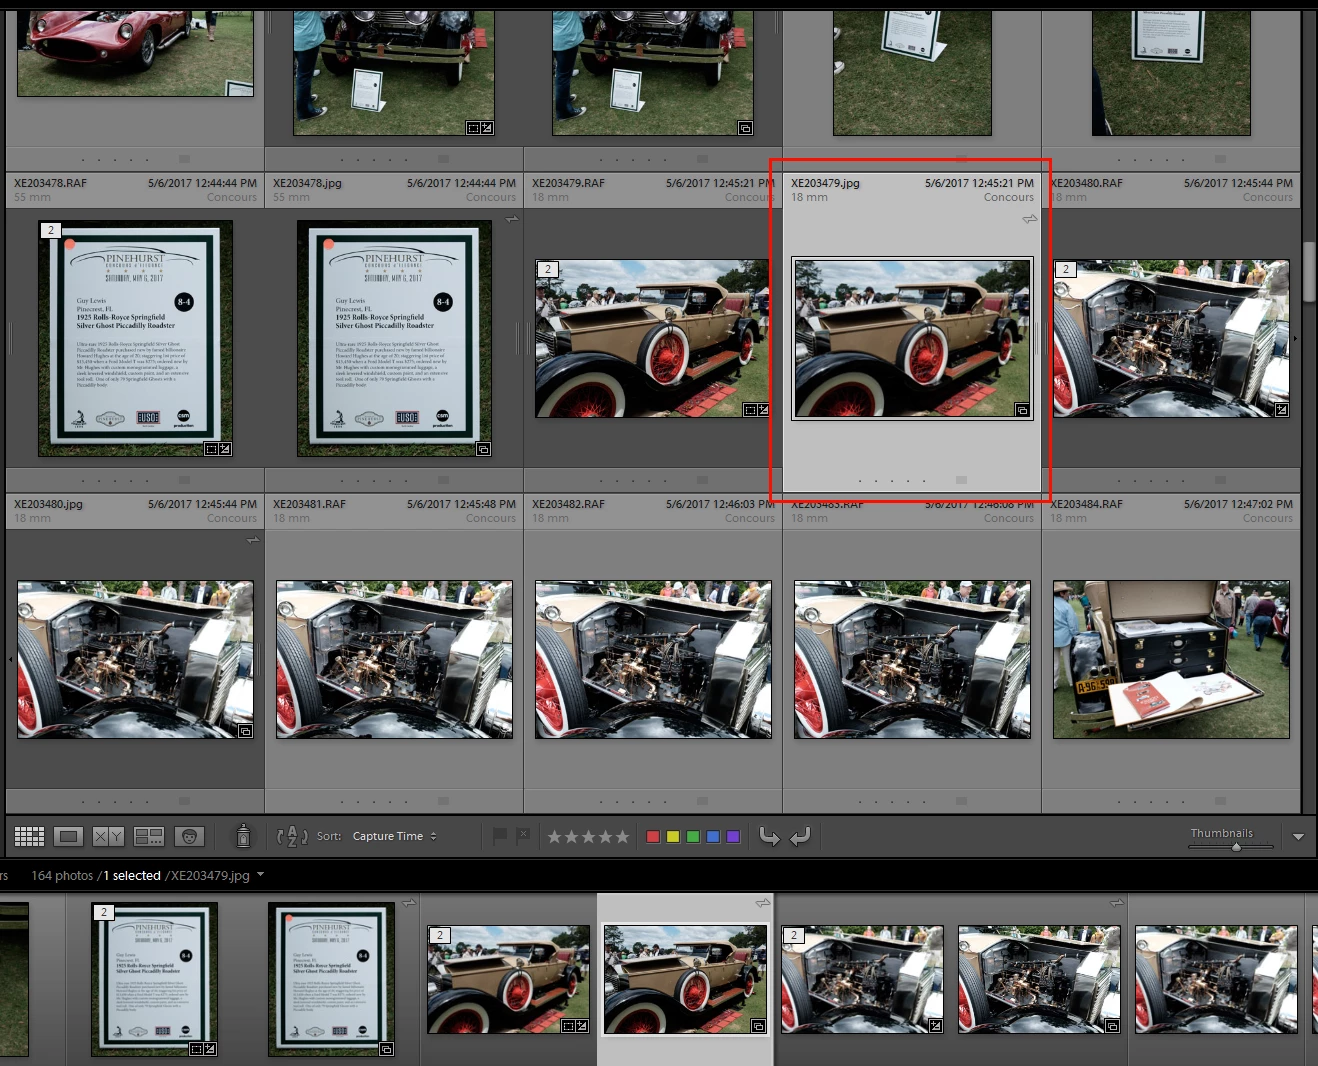Click the XE203481.RAF file name label

[x=309, y=504]
